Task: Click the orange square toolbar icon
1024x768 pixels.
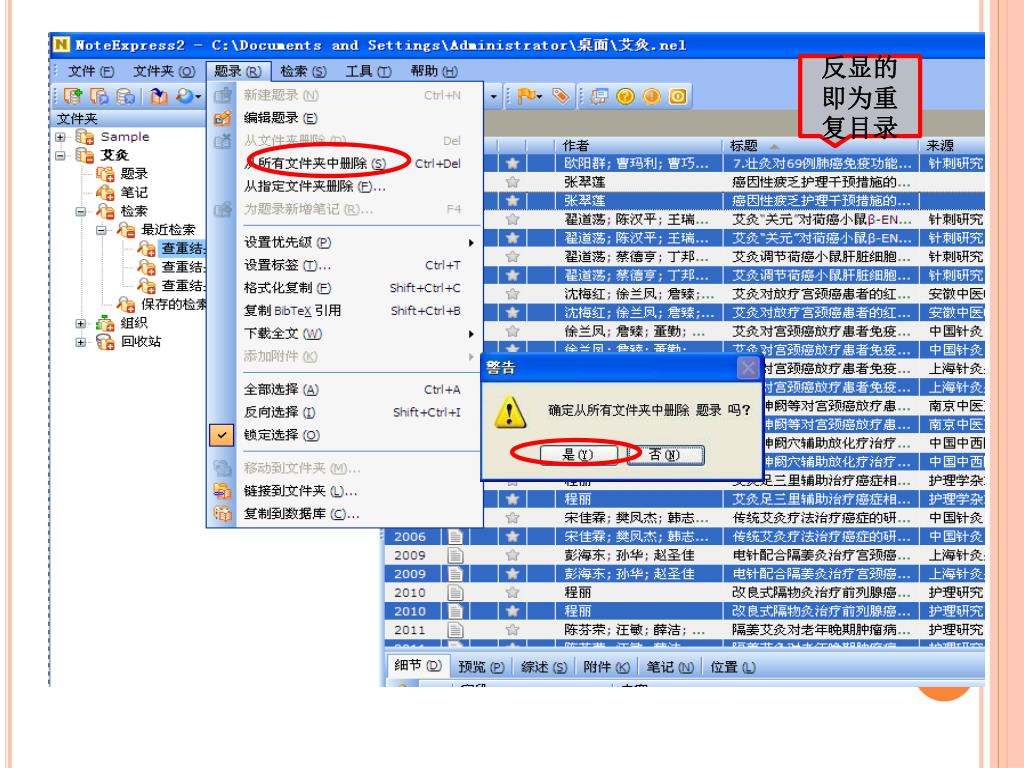Action: click(x=678, y=97)
